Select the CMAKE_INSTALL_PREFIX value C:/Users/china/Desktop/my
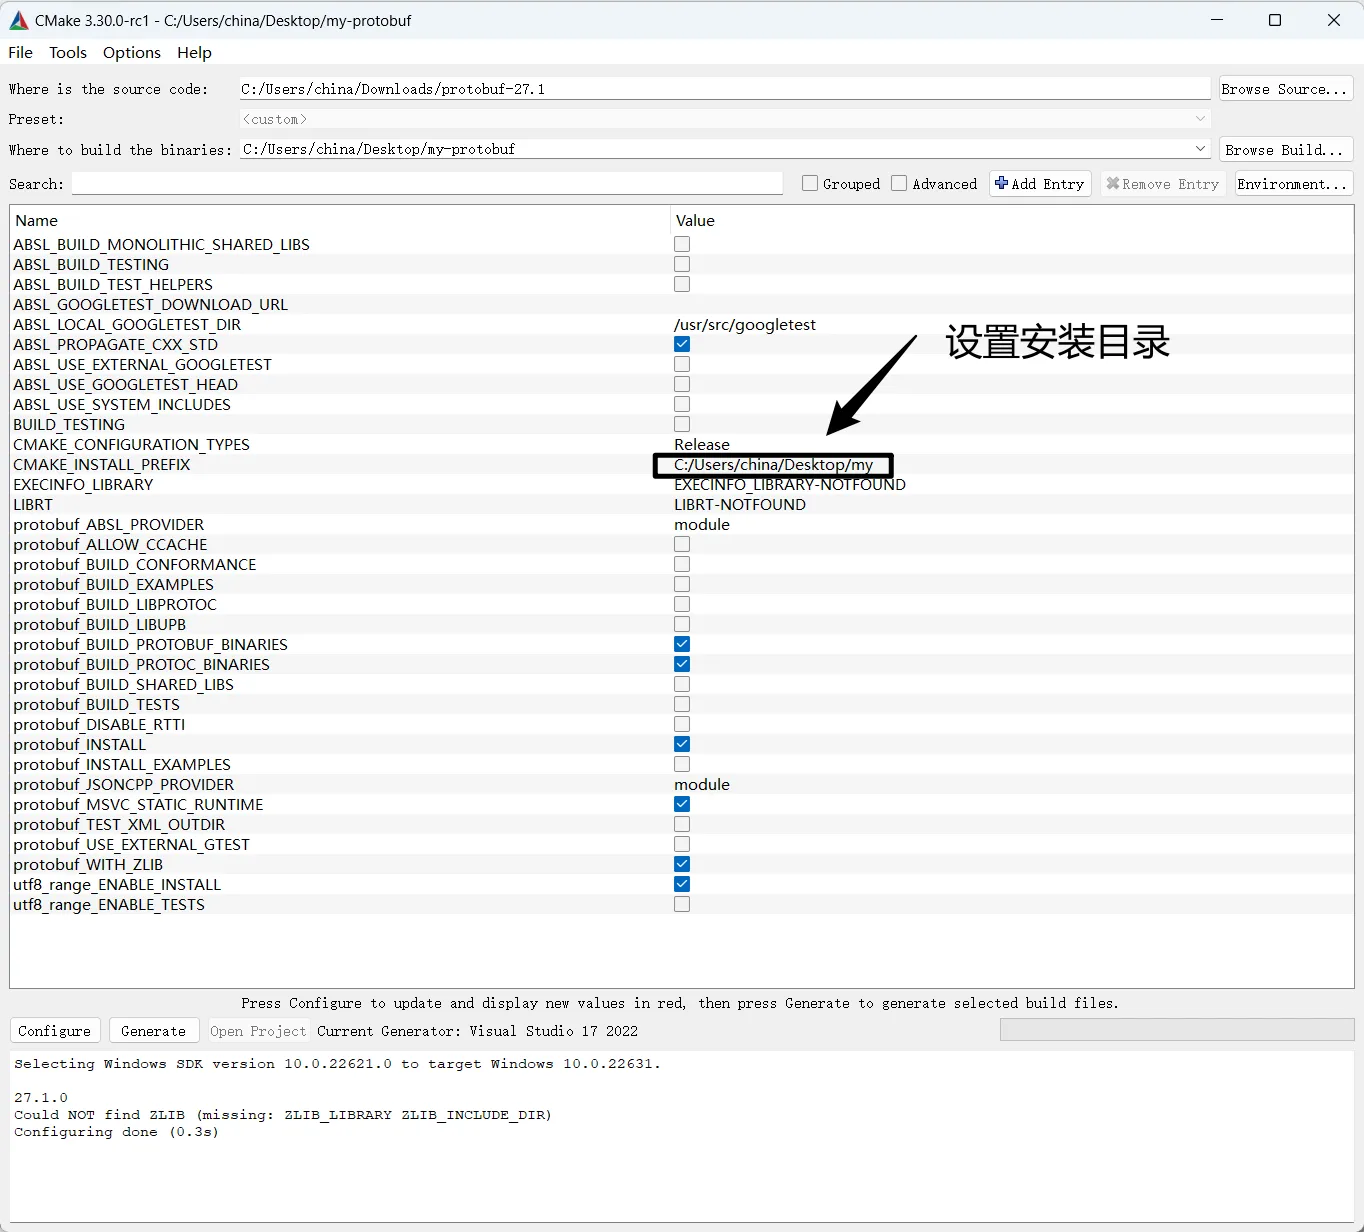The width and height of the screenshot is (1364, 1232). (773, 464)
